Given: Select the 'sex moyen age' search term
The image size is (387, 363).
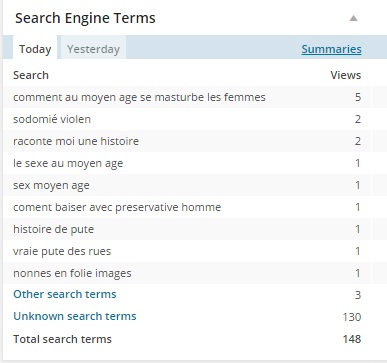Looking at the screenshot, I should pyautogui.click(x=51, y=185).
